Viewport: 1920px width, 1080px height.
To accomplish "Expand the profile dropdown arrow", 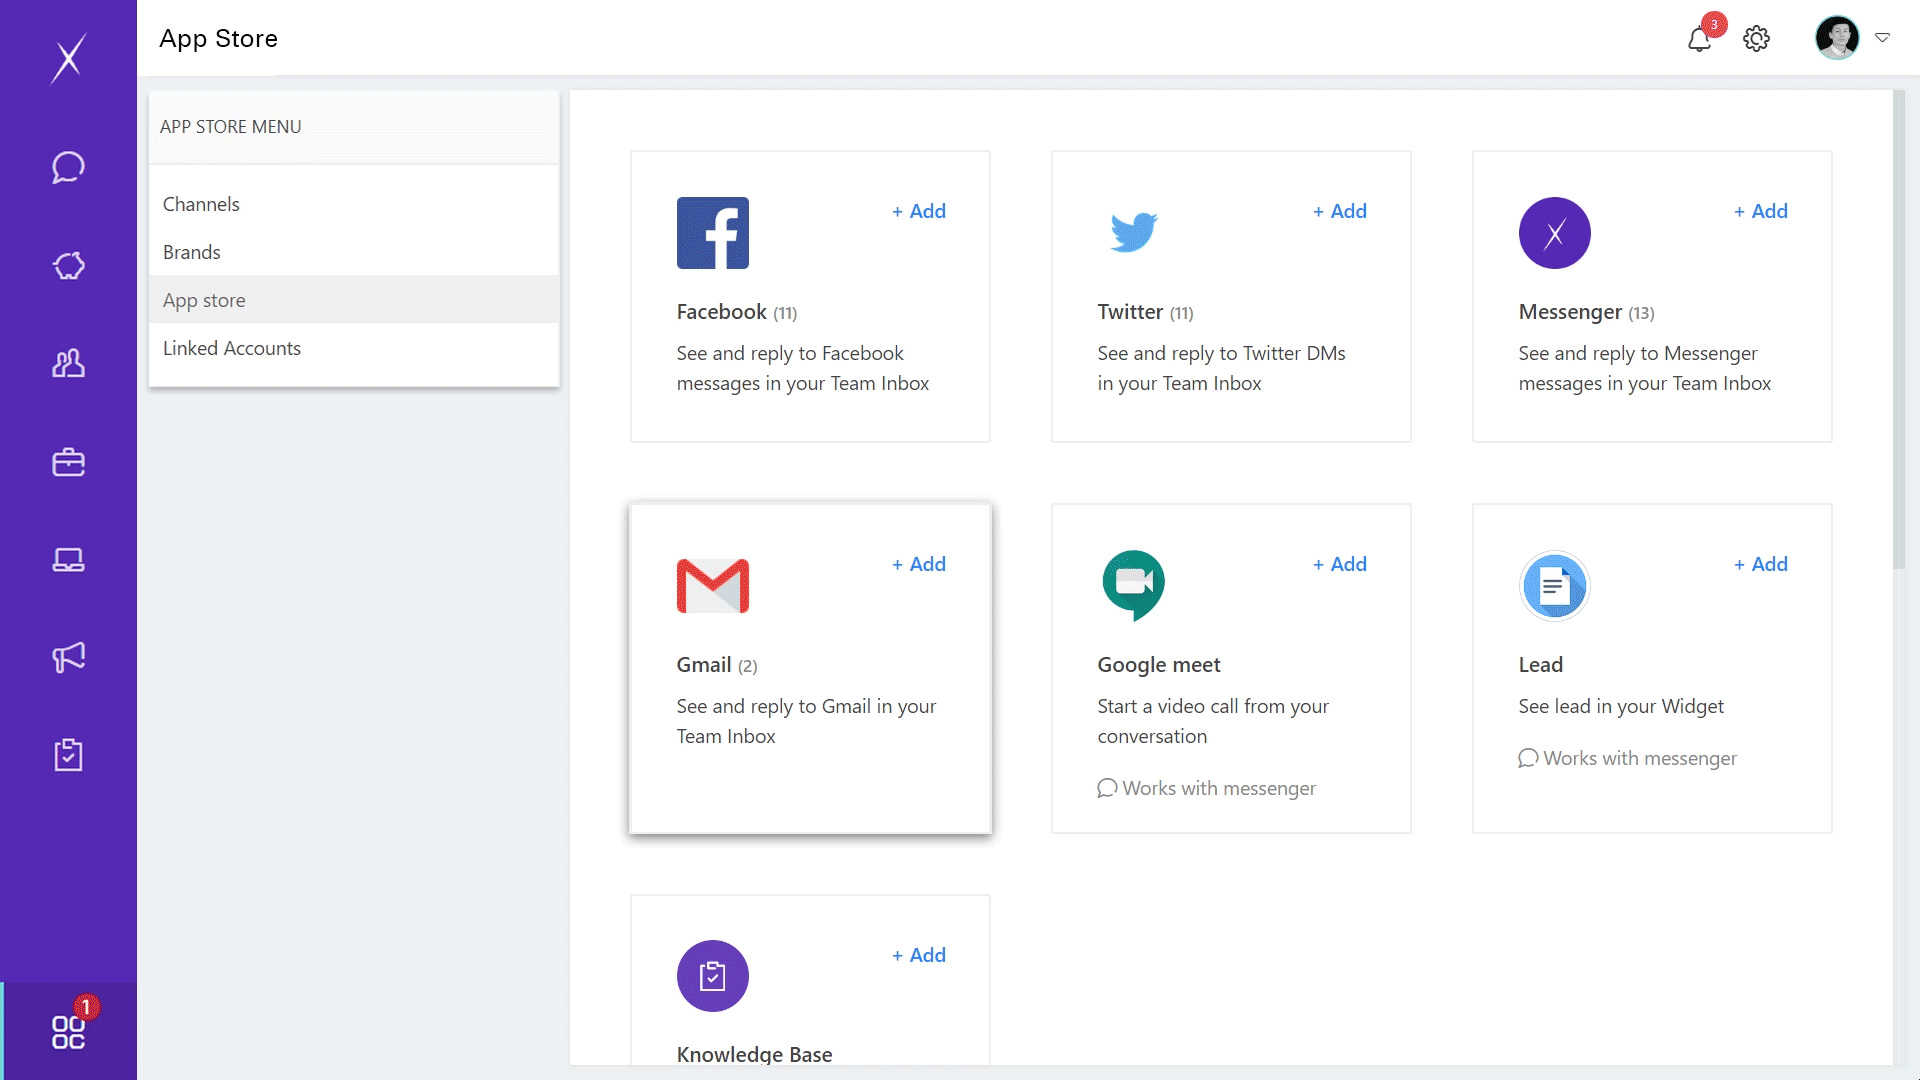I will pos(1882,38).
